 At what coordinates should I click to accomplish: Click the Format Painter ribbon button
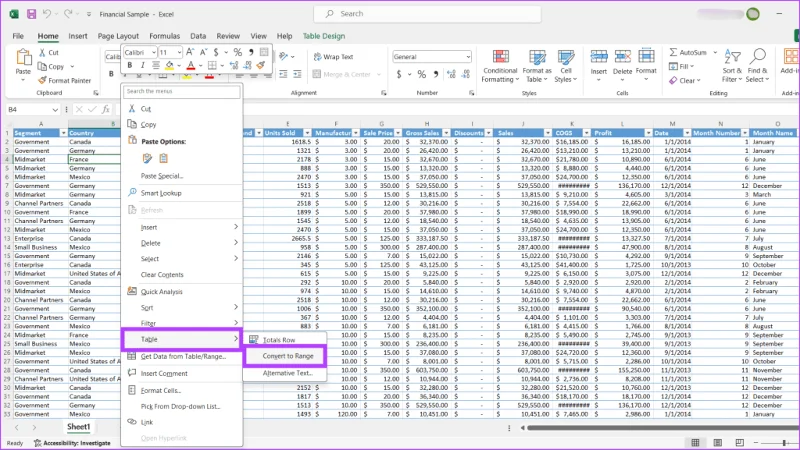click(64, 80)
